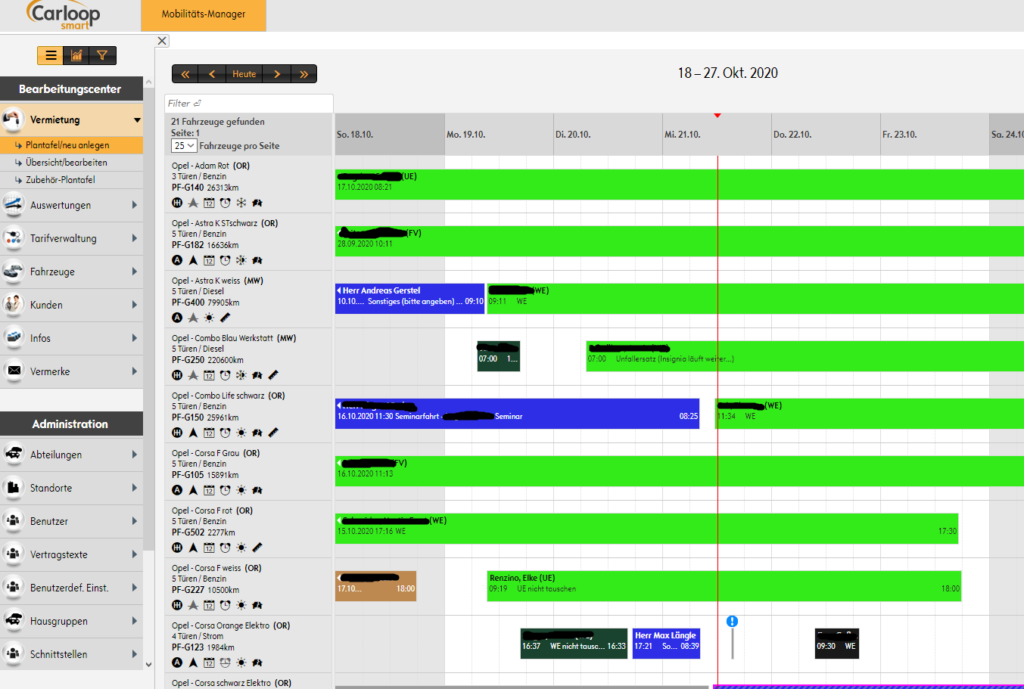Screen dimensions: 1024x689
Task: Click automatic transmission icon for PF-G182
Action: point(177,261)
